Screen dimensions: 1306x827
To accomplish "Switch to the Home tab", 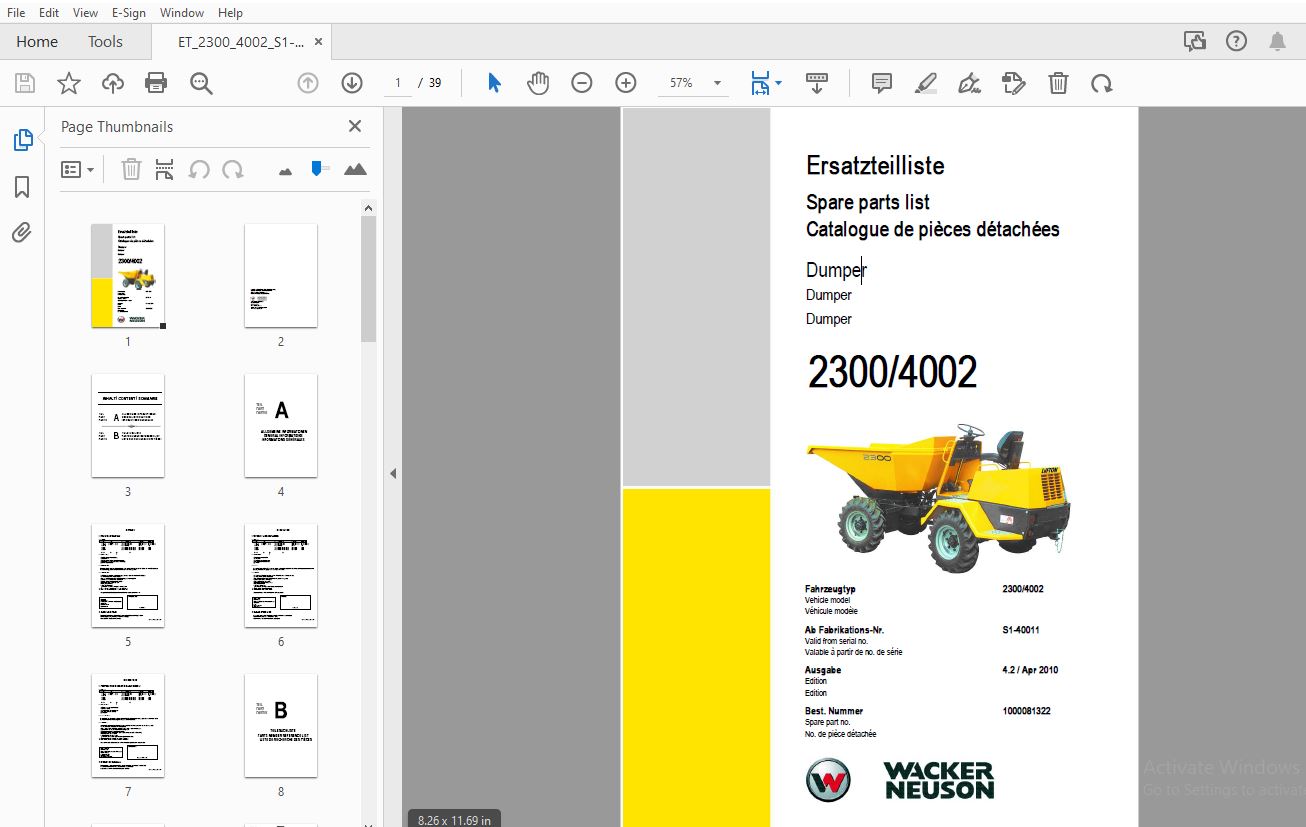I will (x=37, y=42).
